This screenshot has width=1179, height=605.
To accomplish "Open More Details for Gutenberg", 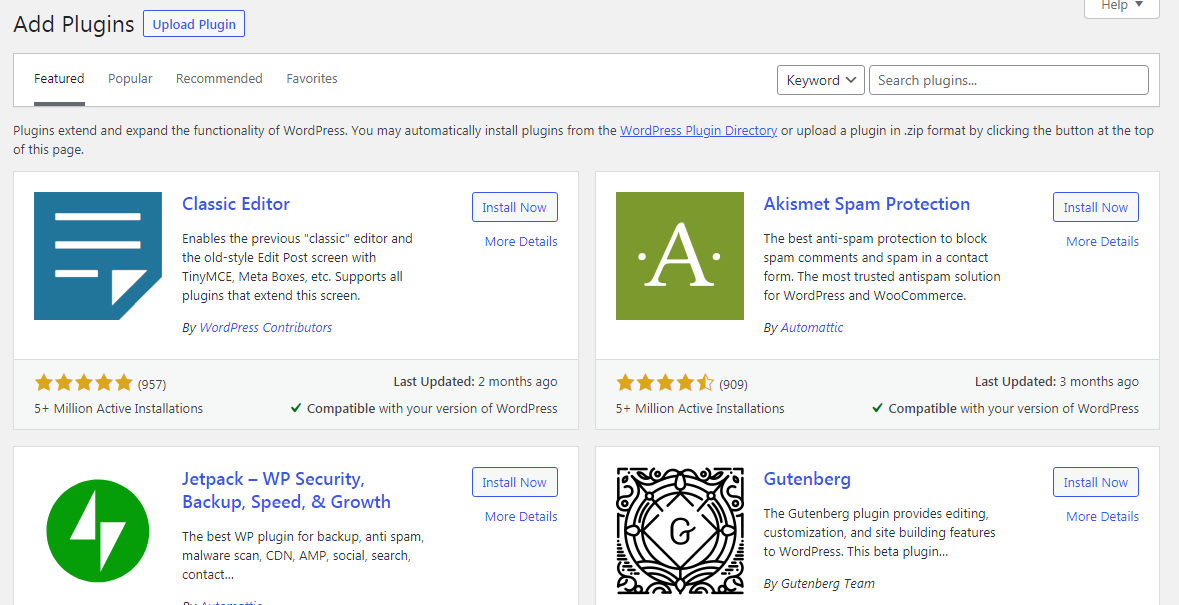I will click(x=1102, y=516).
